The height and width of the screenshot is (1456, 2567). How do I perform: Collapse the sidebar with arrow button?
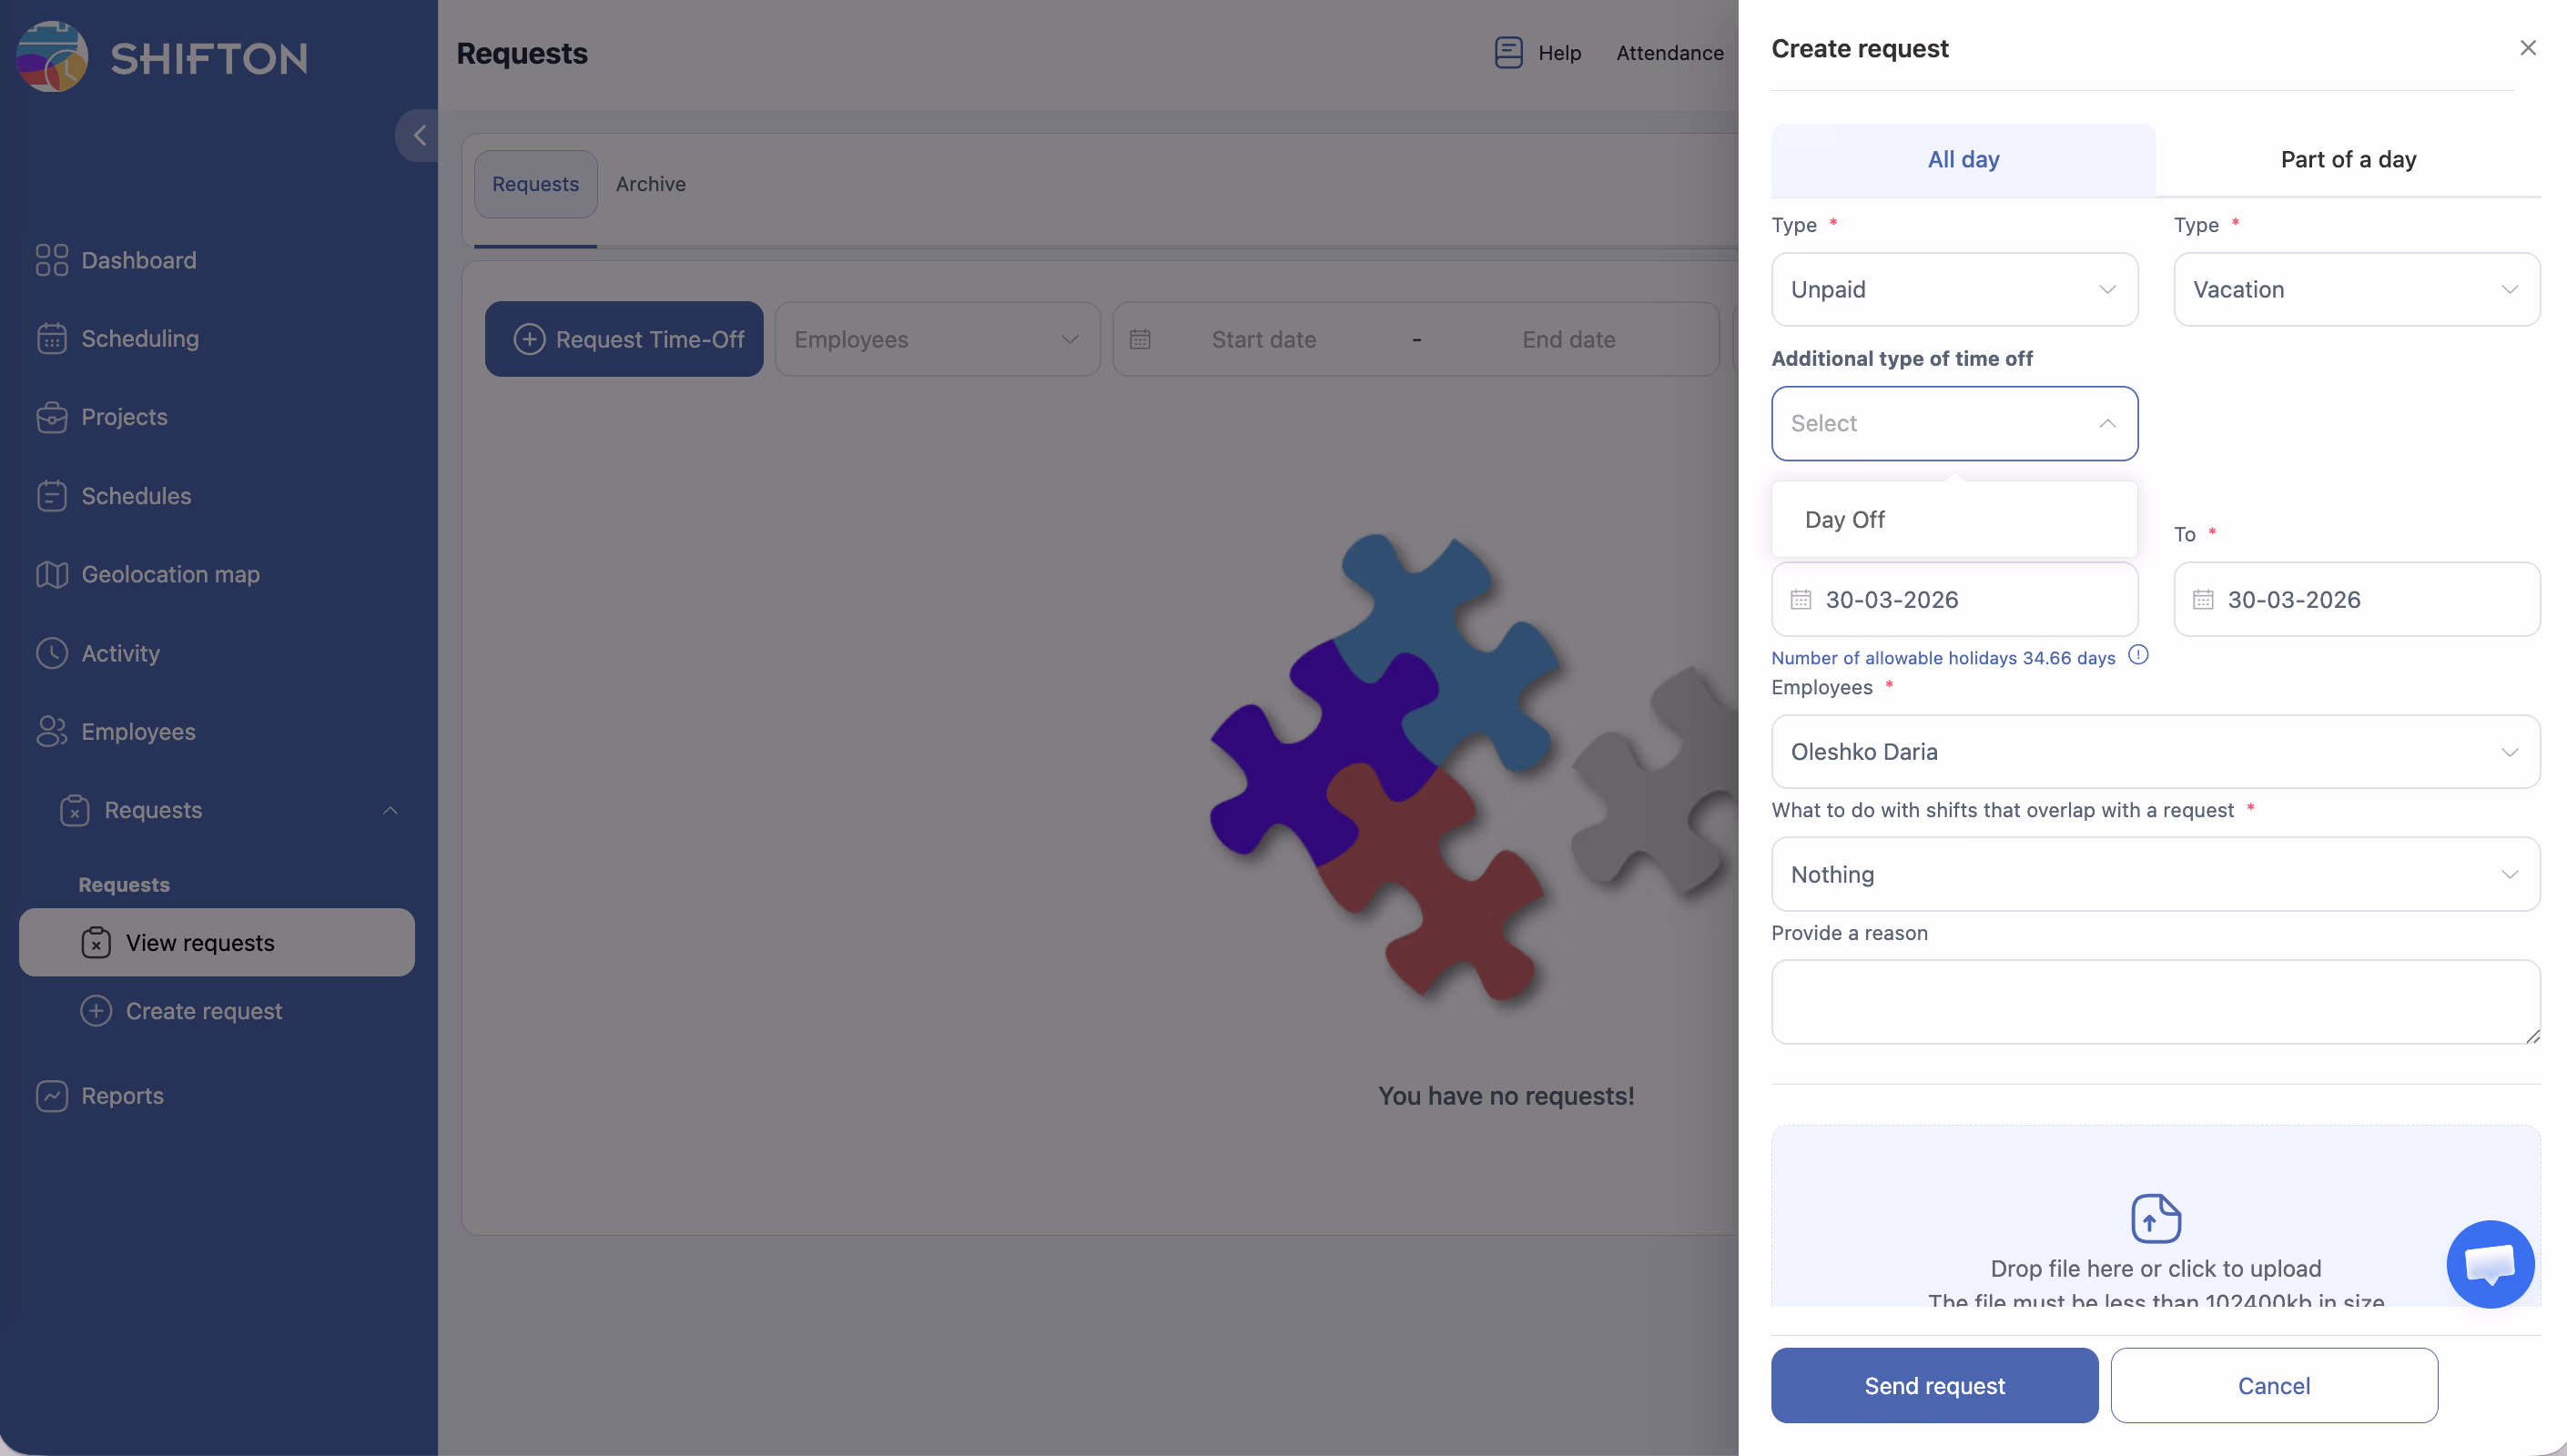pyautogui.click(x=419, y=135)
